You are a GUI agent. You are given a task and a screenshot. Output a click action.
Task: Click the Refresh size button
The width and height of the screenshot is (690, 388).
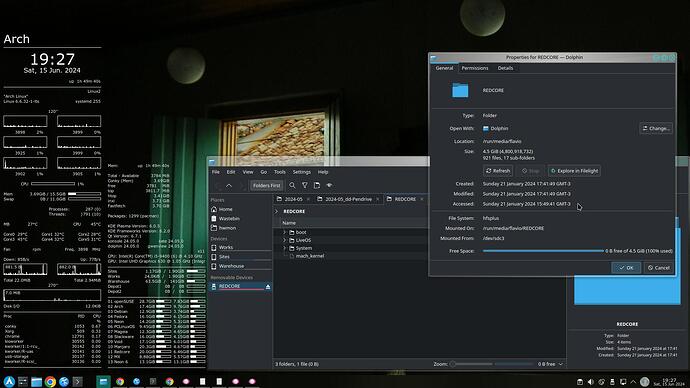coord(498,171)
